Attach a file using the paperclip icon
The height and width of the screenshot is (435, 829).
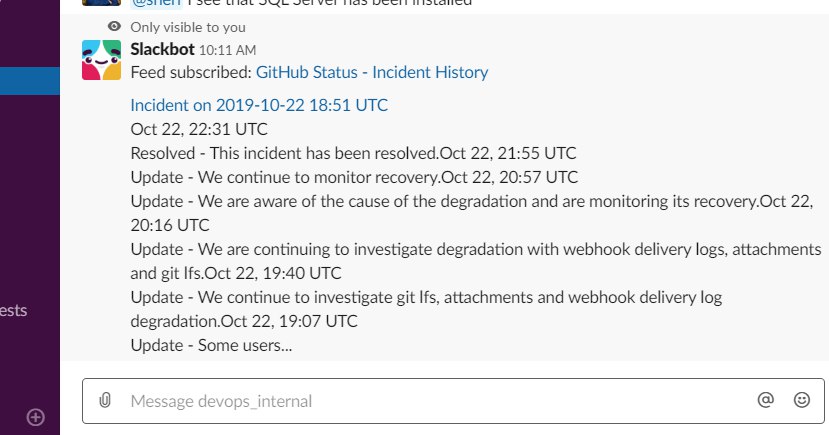[x=105, y=400]
